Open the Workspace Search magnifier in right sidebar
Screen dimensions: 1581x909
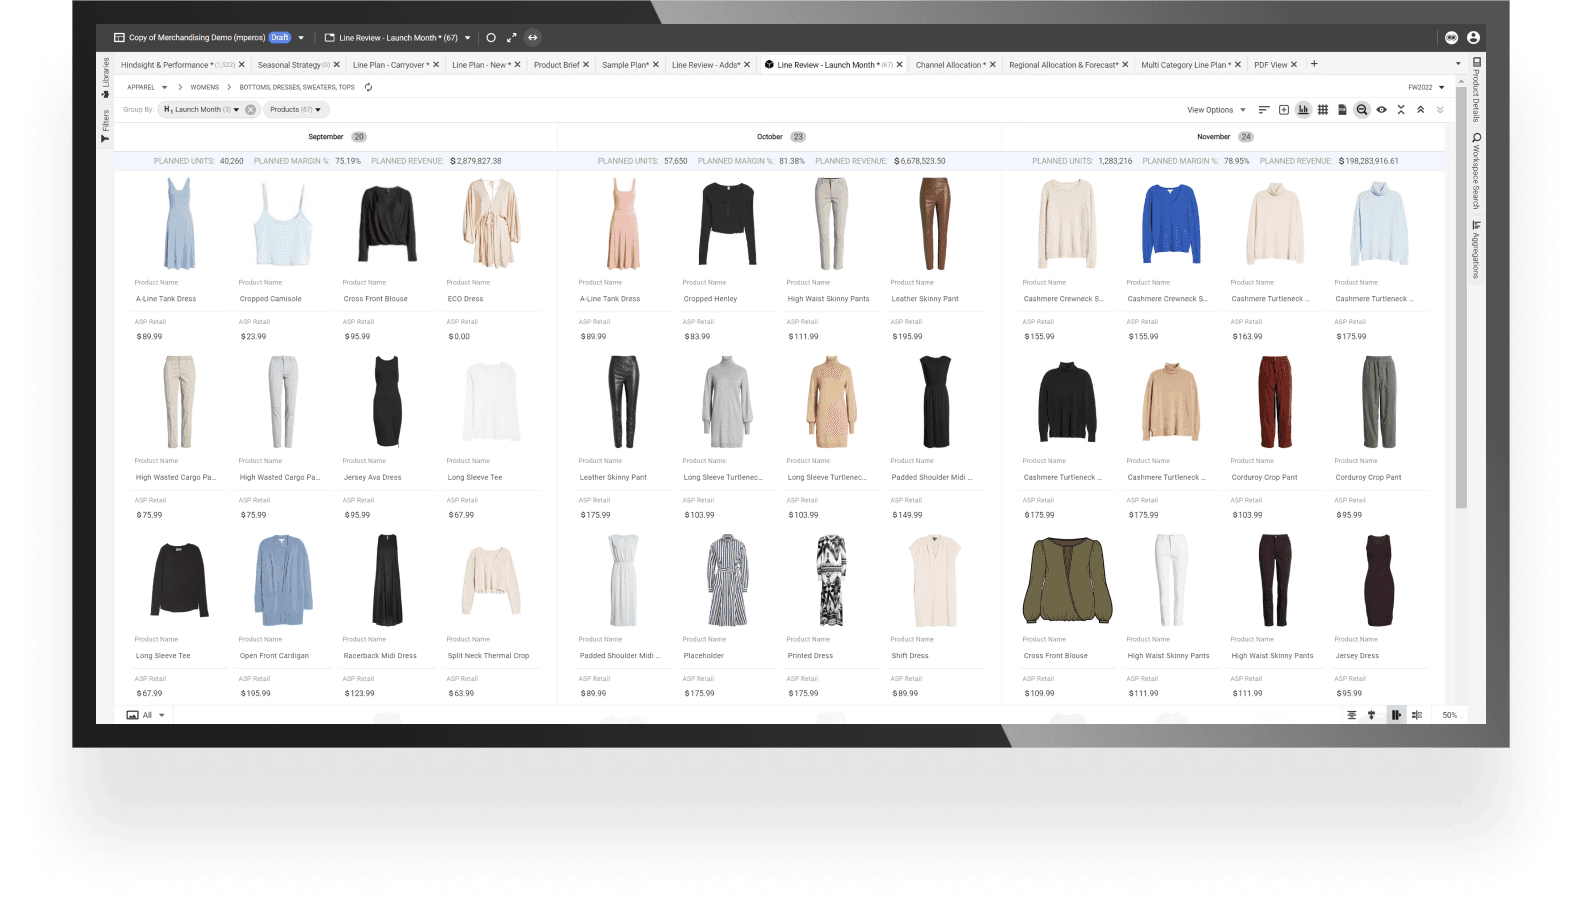pos(1476,137)
